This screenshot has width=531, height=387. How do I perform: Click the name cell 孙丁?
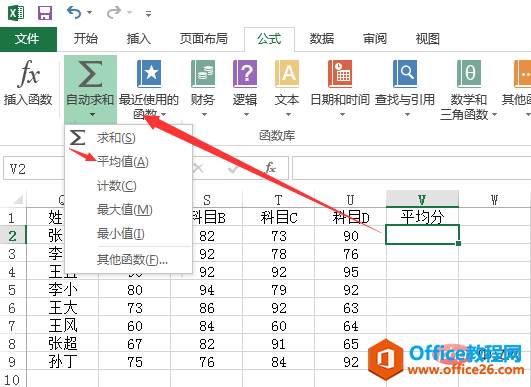[x=63, y=362]
